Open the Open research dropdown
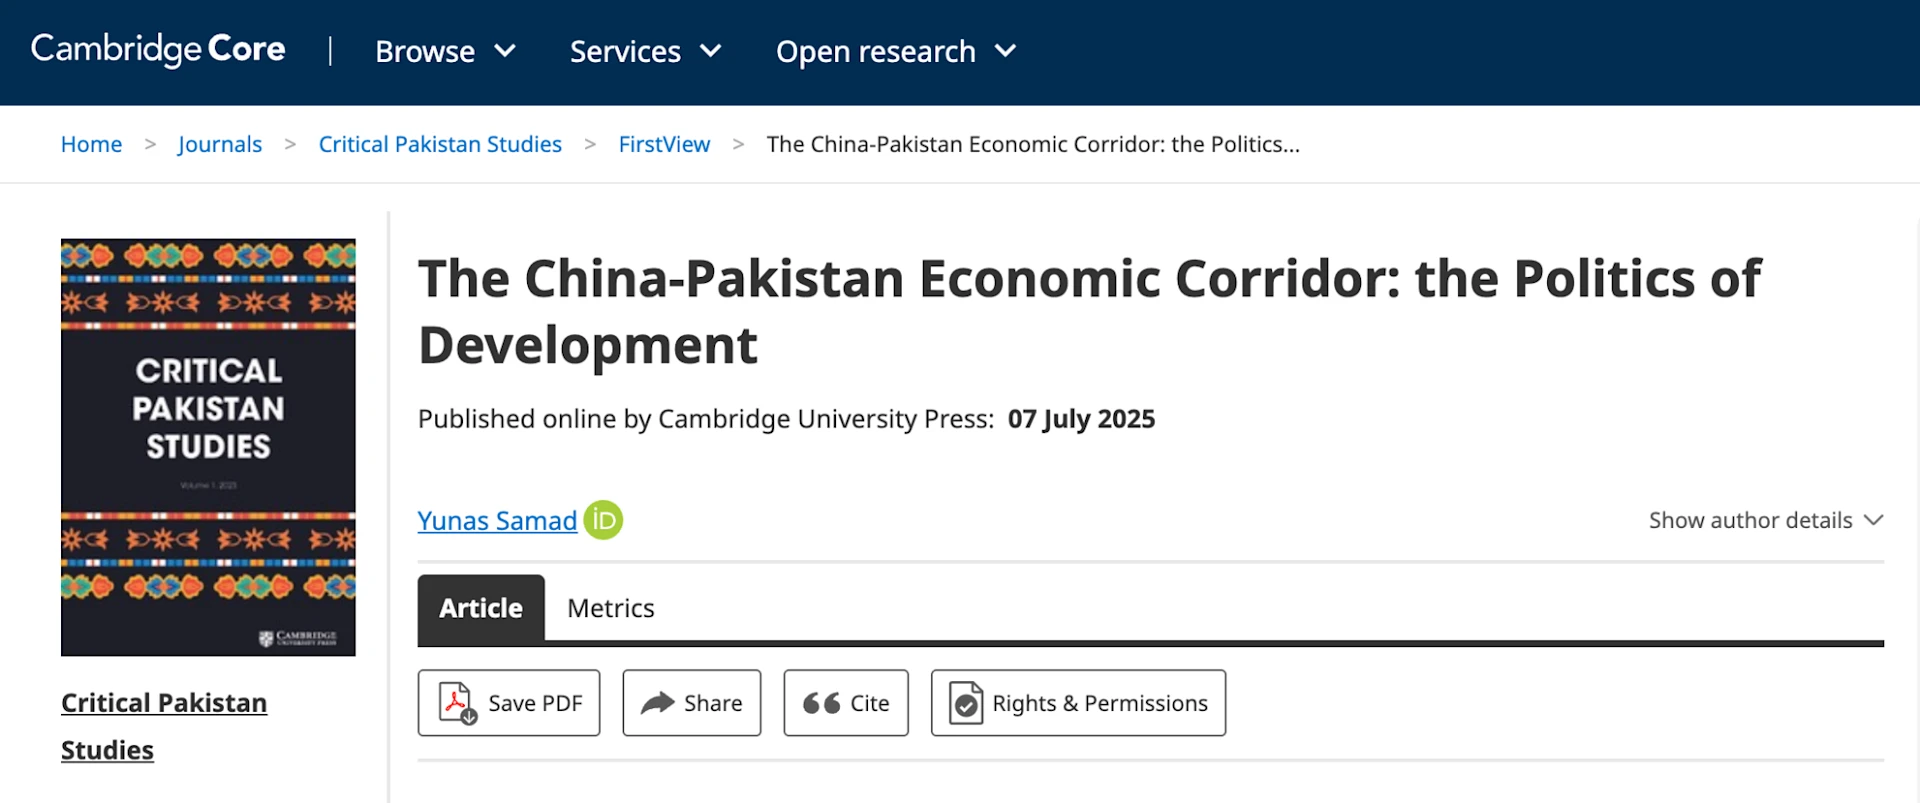Screen dimensions: 1920x803 point(896,51)
